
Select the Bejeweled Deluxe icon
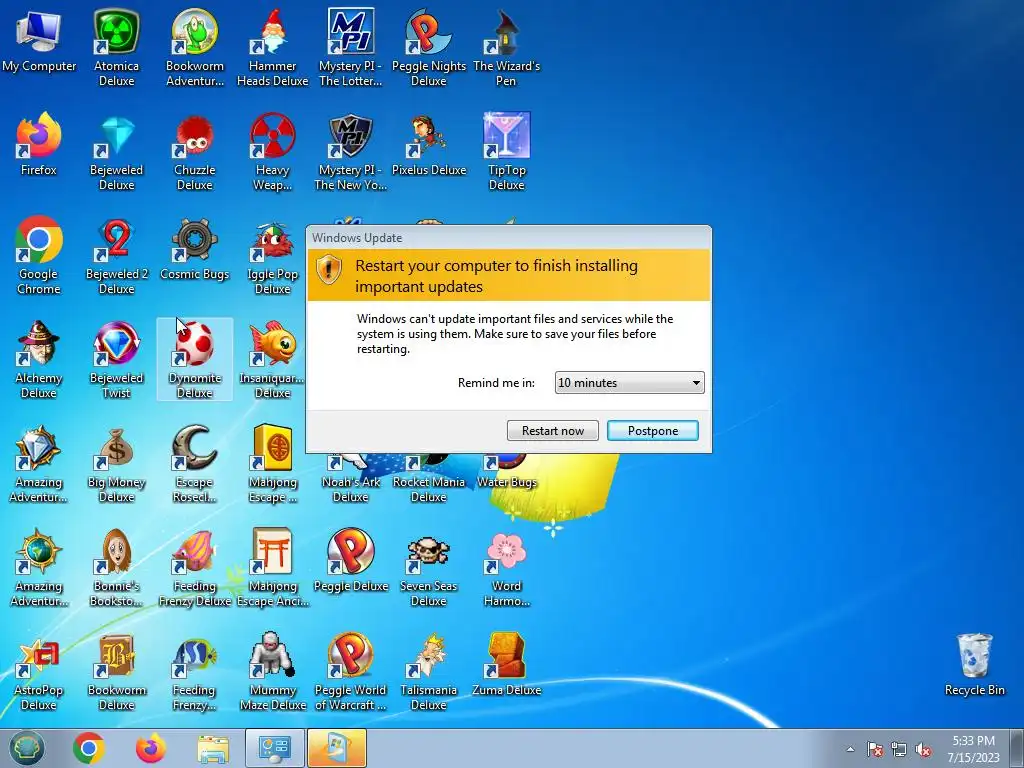[x=116, y=152]
